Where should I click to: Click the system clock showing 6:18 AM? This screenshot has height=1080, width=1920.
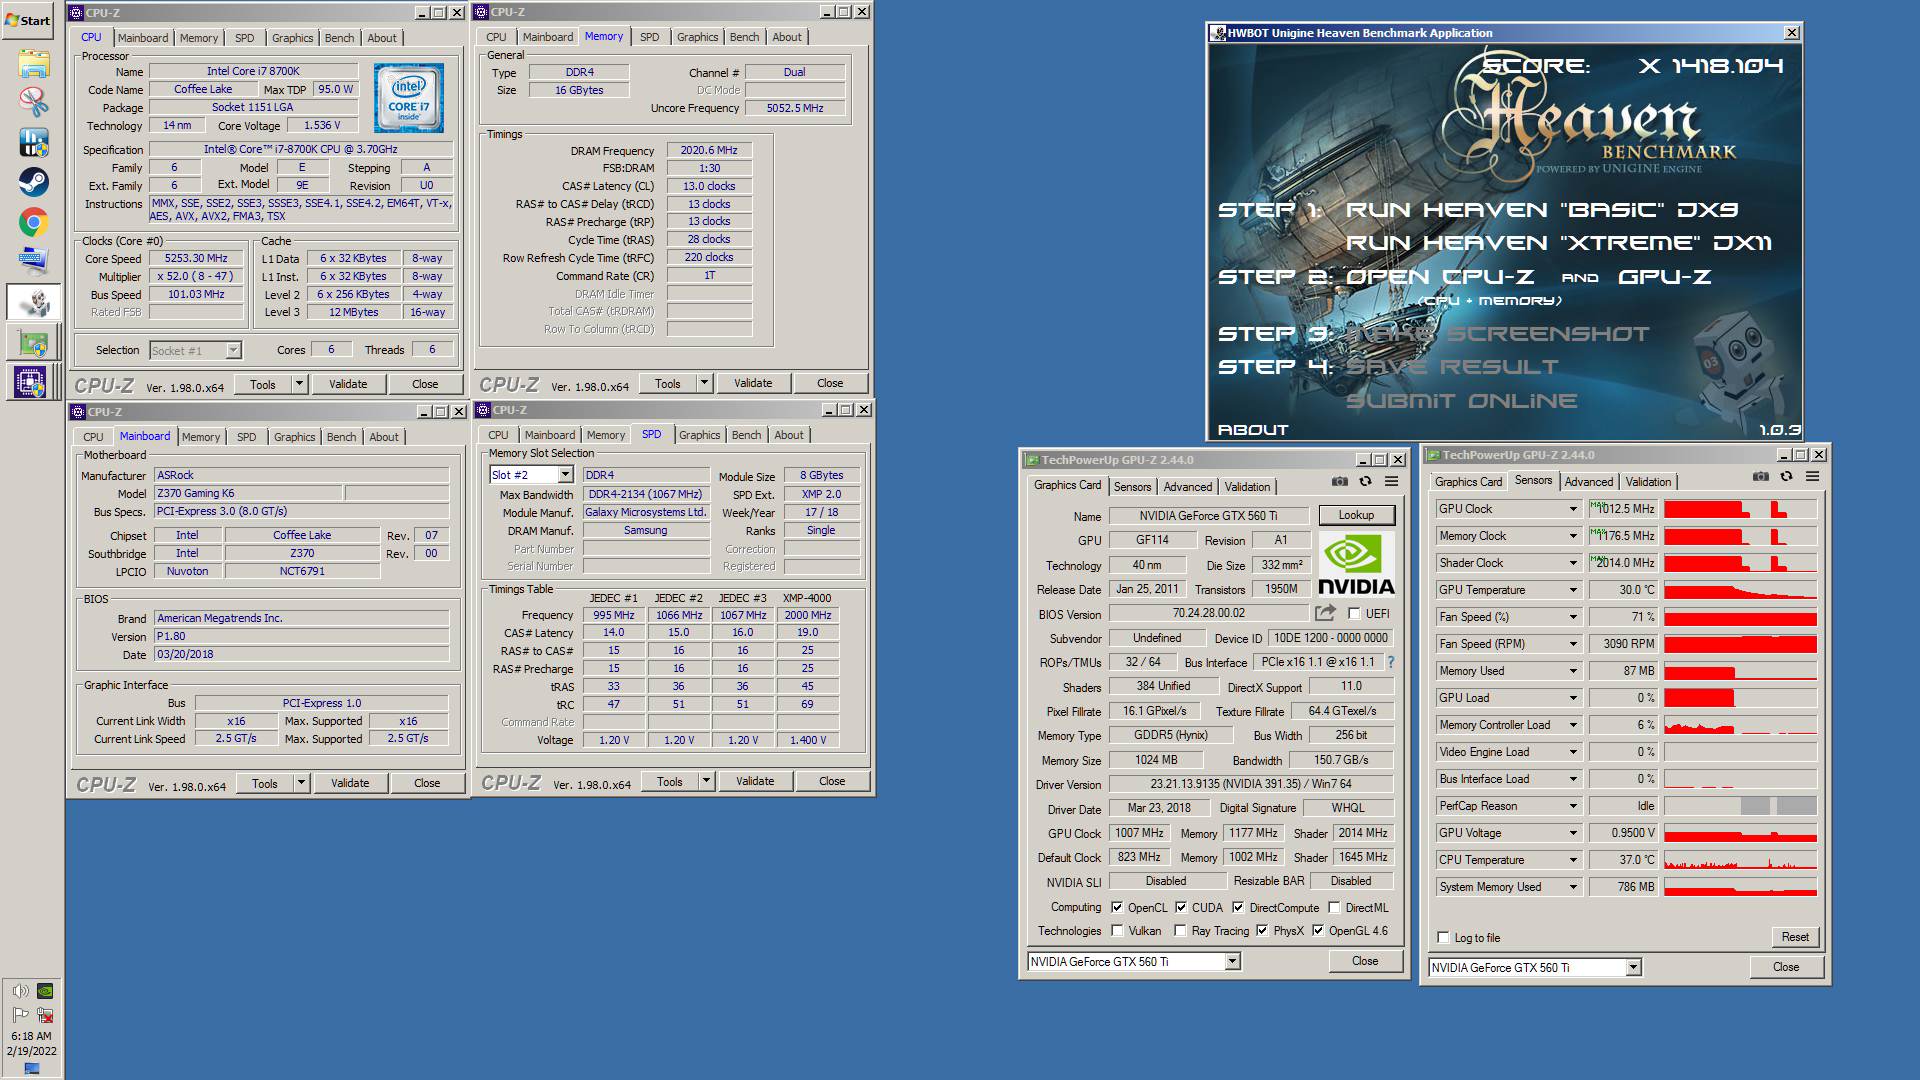tap(31, 1036)
